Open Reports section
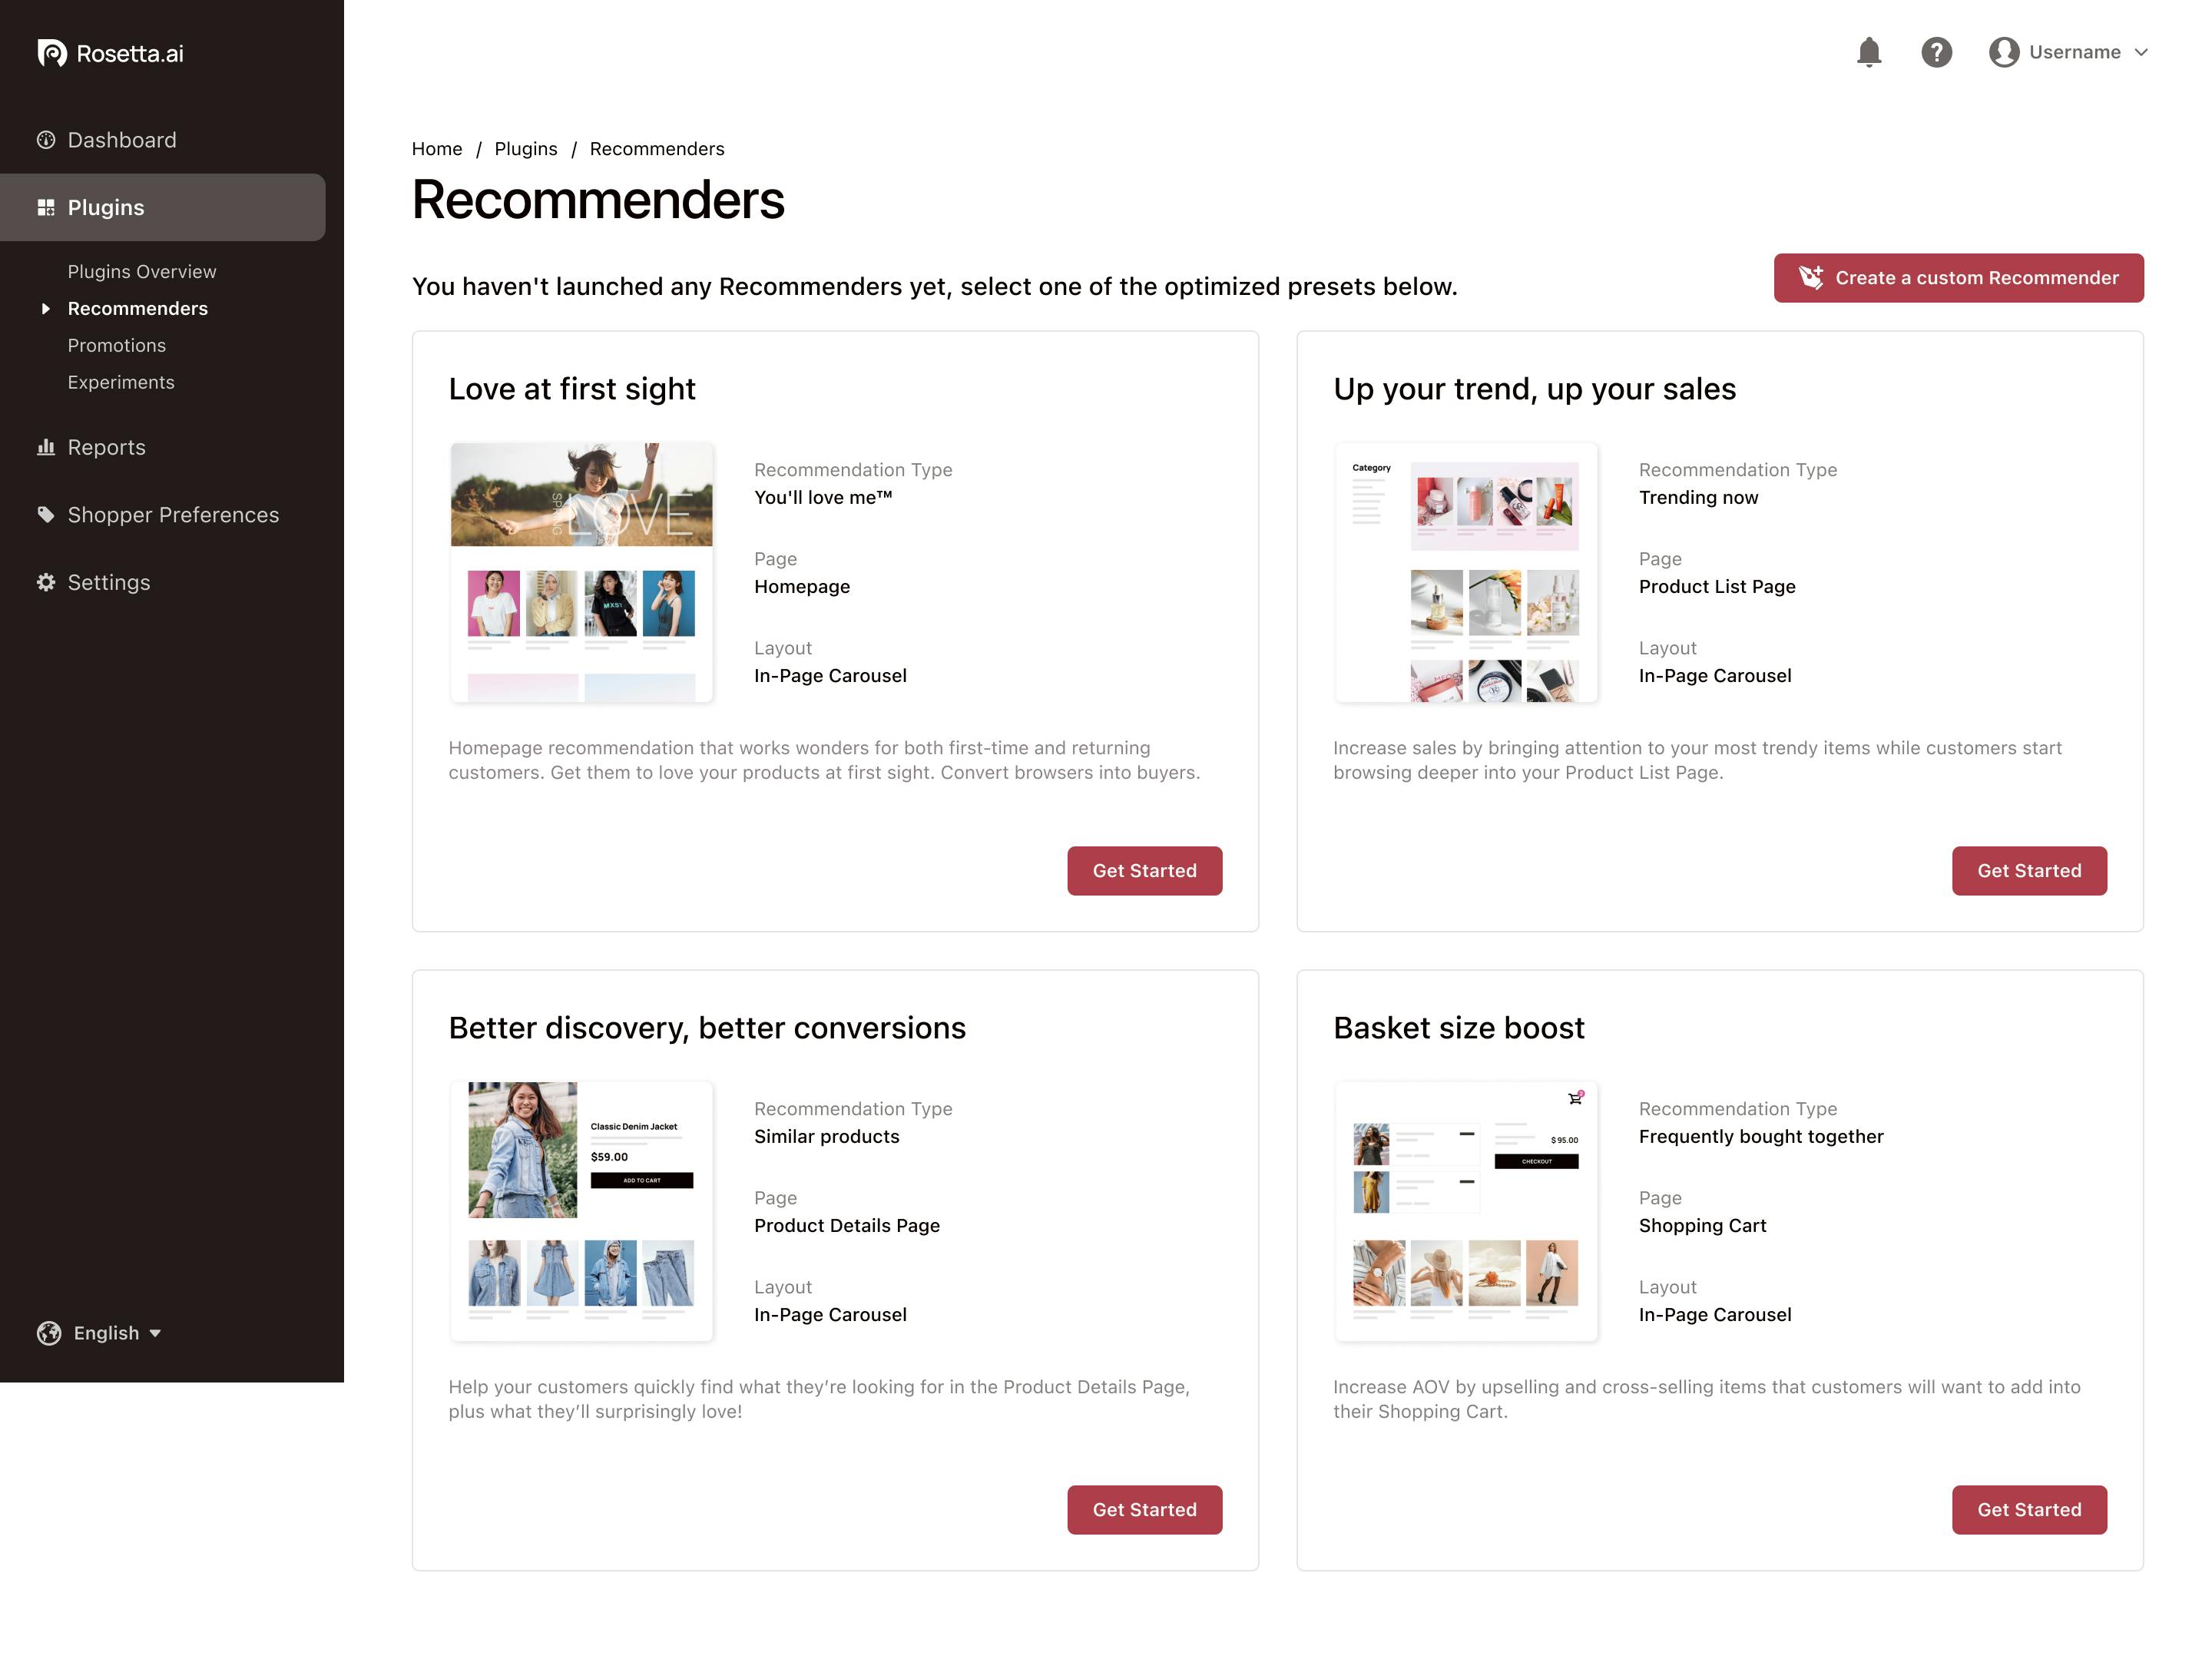Screen dimensions: 2212x1659 tap(106, 446)
